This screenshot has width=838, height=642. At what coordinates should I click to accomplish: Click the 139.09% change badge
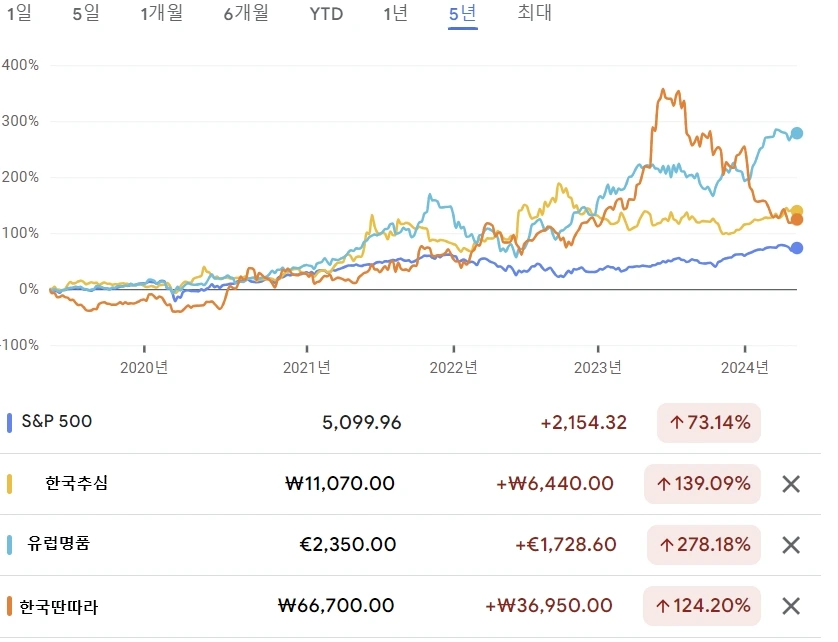click(x=703, y=484)
